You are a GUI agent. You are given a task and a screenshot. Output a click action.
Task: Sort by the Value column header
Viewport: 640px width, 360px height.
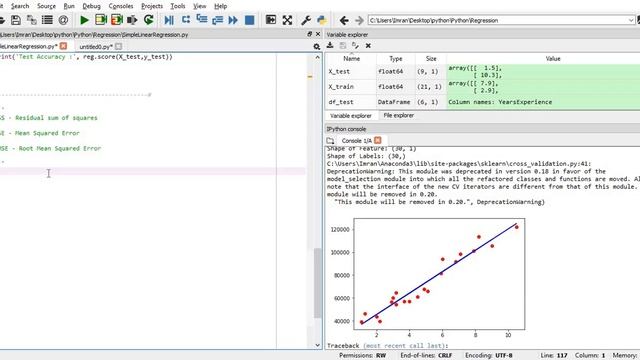coord(553,59)
